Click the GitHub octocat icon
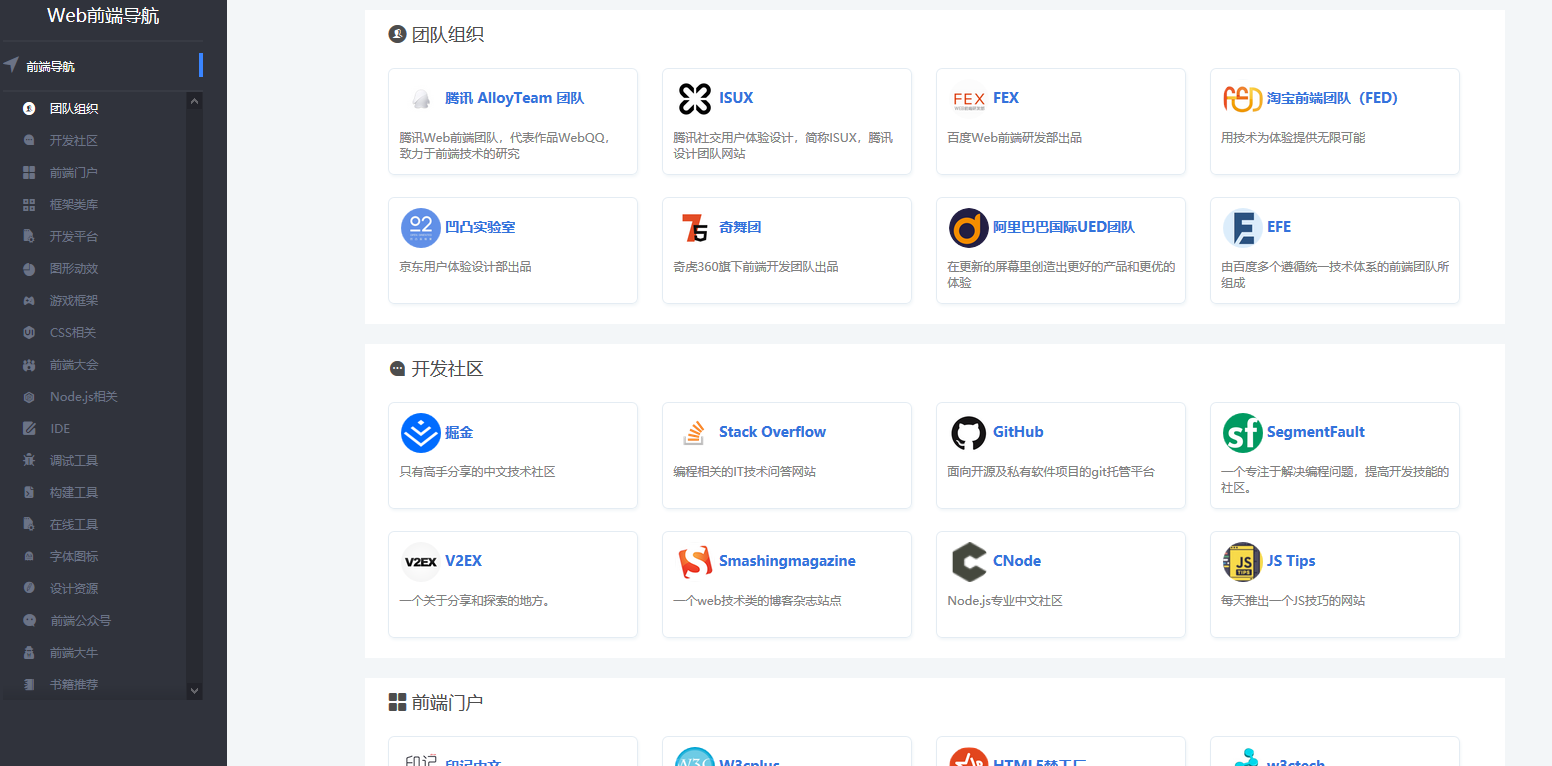The image size is (1552, 766). [969, 433]
